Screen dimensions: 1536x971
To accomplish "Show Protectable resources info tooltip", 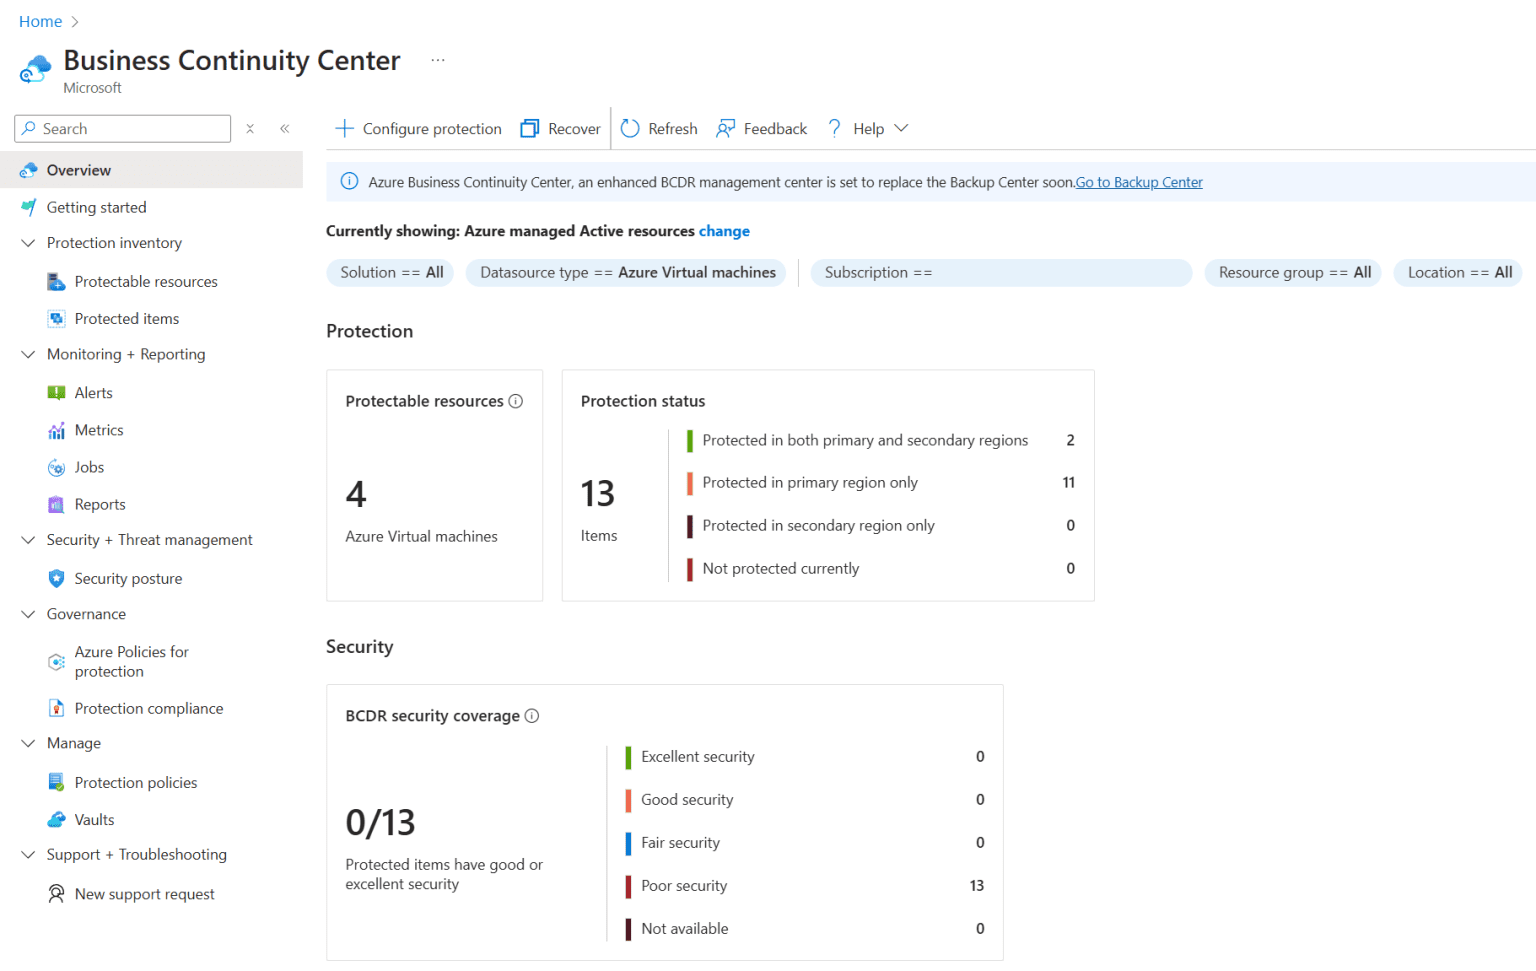I will [x=516, y=400].
